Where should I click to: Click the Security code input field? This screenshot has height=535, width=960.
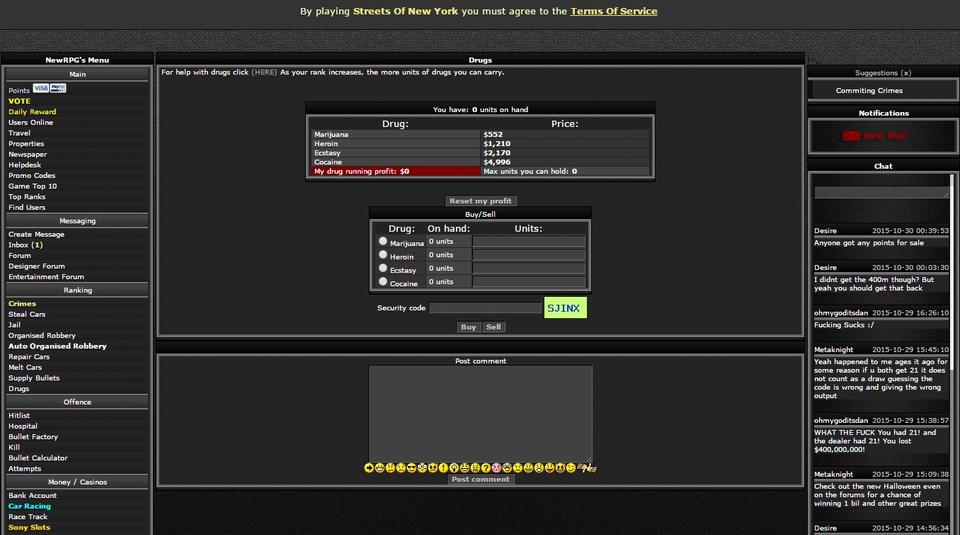485,308
